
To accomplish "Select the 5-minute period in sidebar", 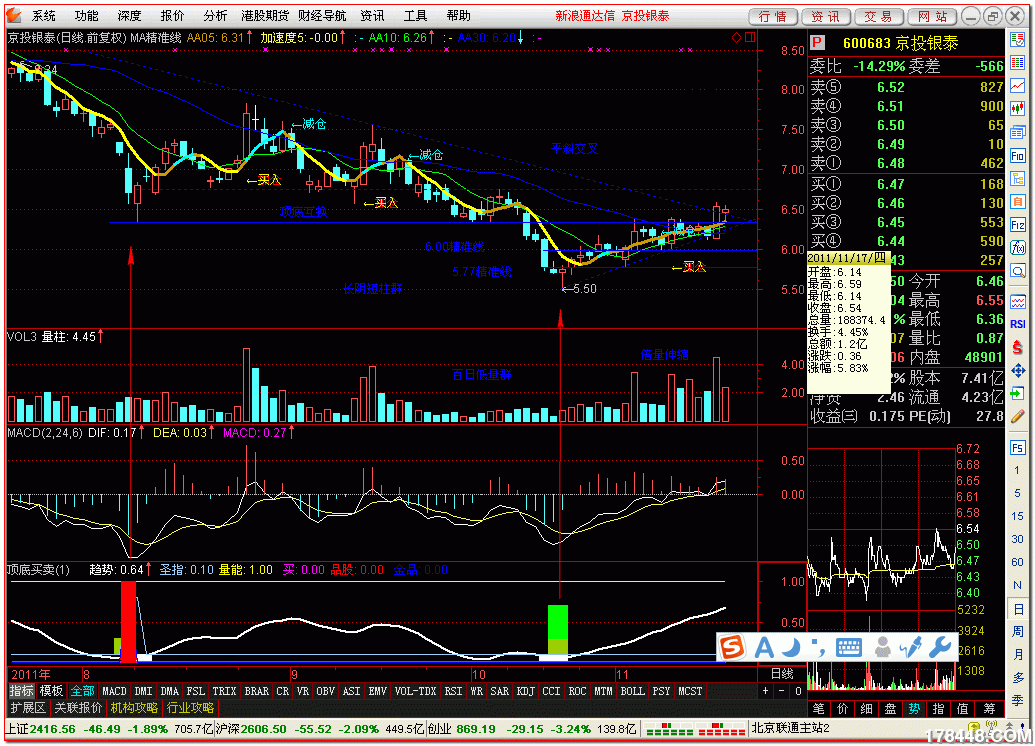I will (x=1017, y=493).
